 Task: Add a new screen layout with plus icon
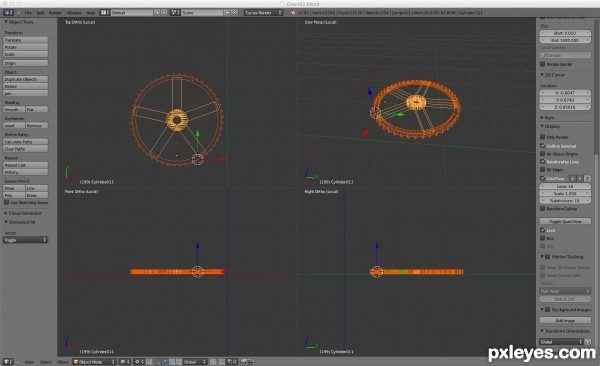(157, 13)
